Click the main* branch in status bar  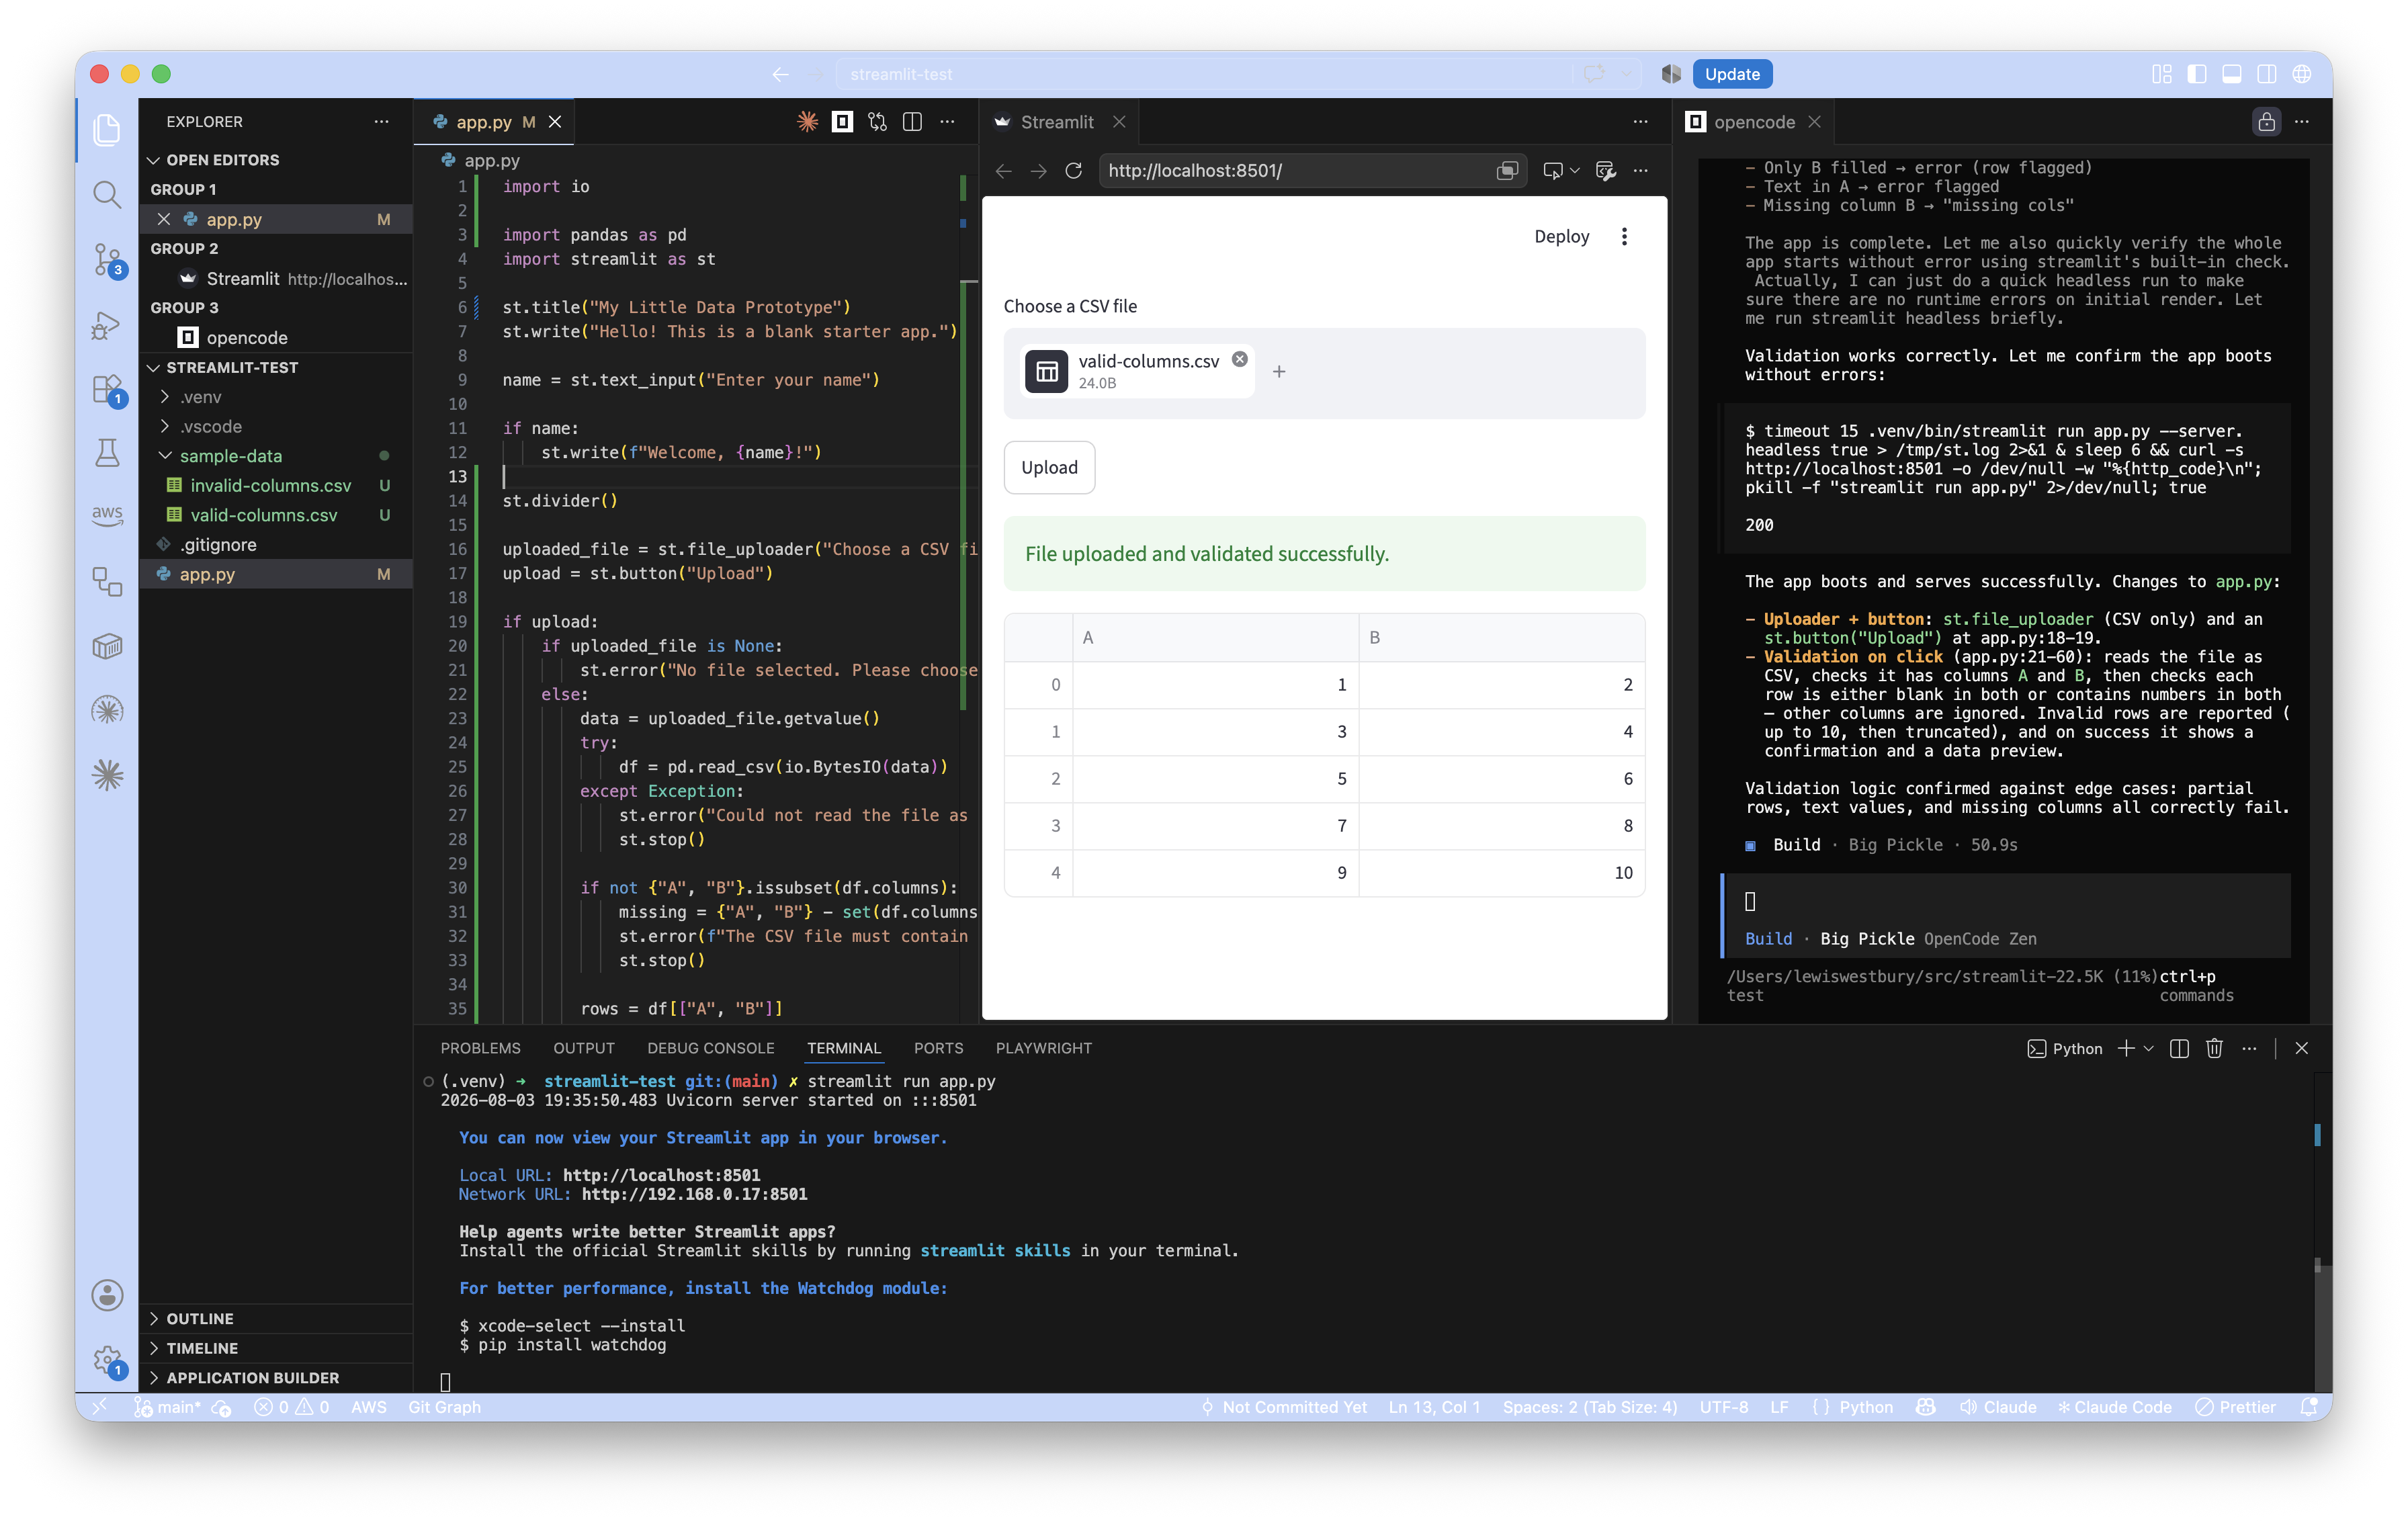[x=168, y=1407]
